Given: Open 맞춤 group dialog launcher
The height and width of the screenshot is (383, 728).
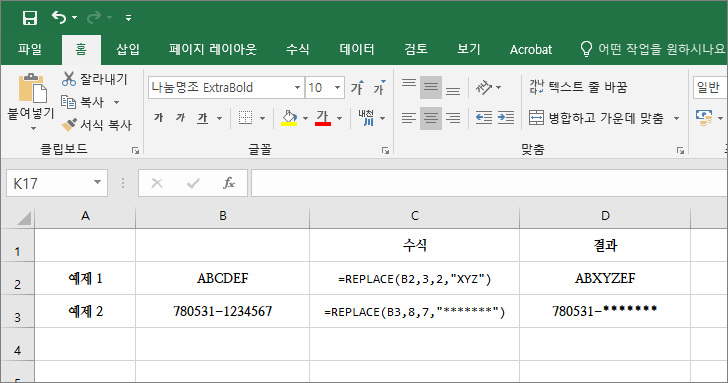Looking at the screenshot, I should point(680,150).
